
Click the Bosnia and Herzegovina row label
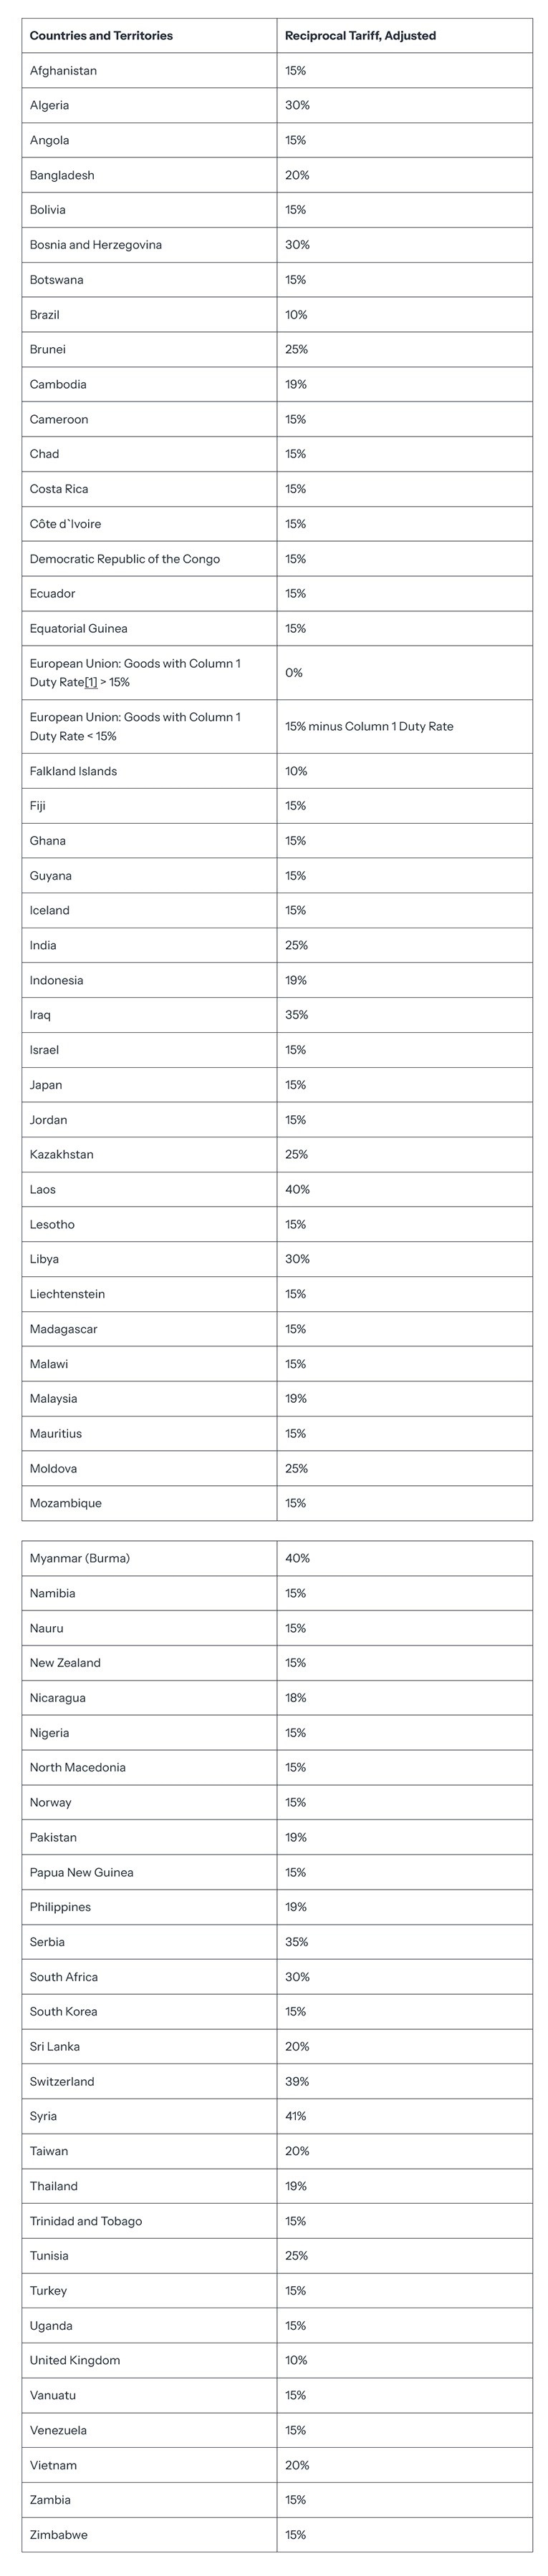tap(95, 245)
